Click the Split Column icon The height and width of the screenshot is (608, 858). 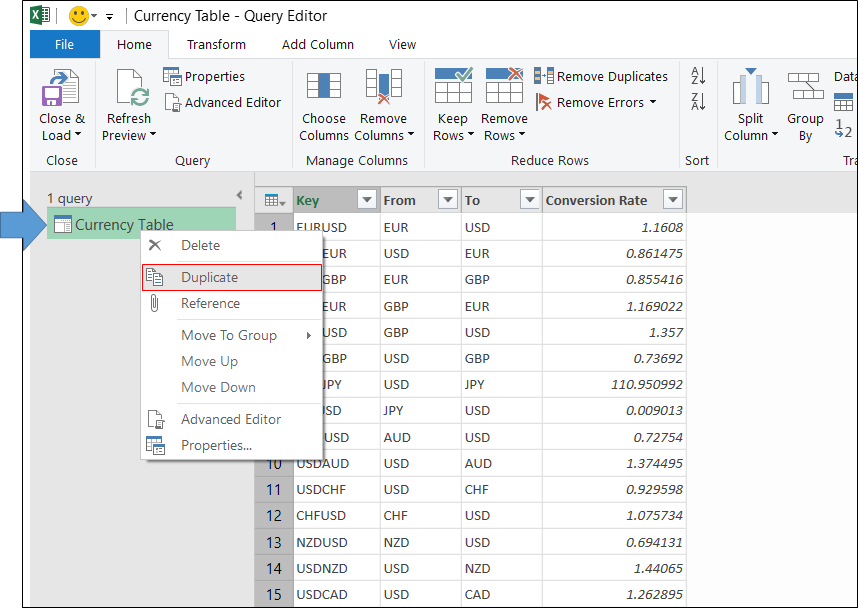(x=750, y=86)
